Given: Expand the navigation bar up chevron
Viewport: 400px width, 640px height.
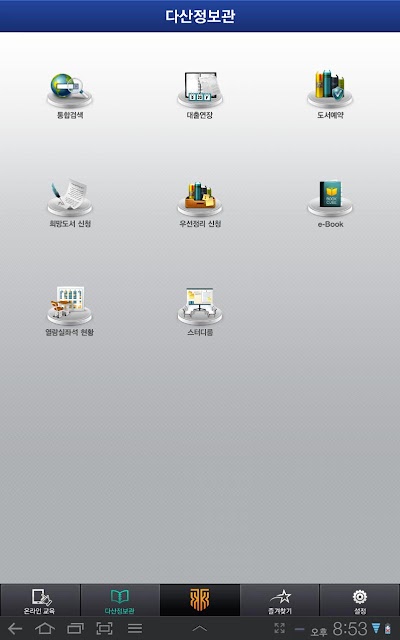Looking at the screenshot, I should point(200,629).
